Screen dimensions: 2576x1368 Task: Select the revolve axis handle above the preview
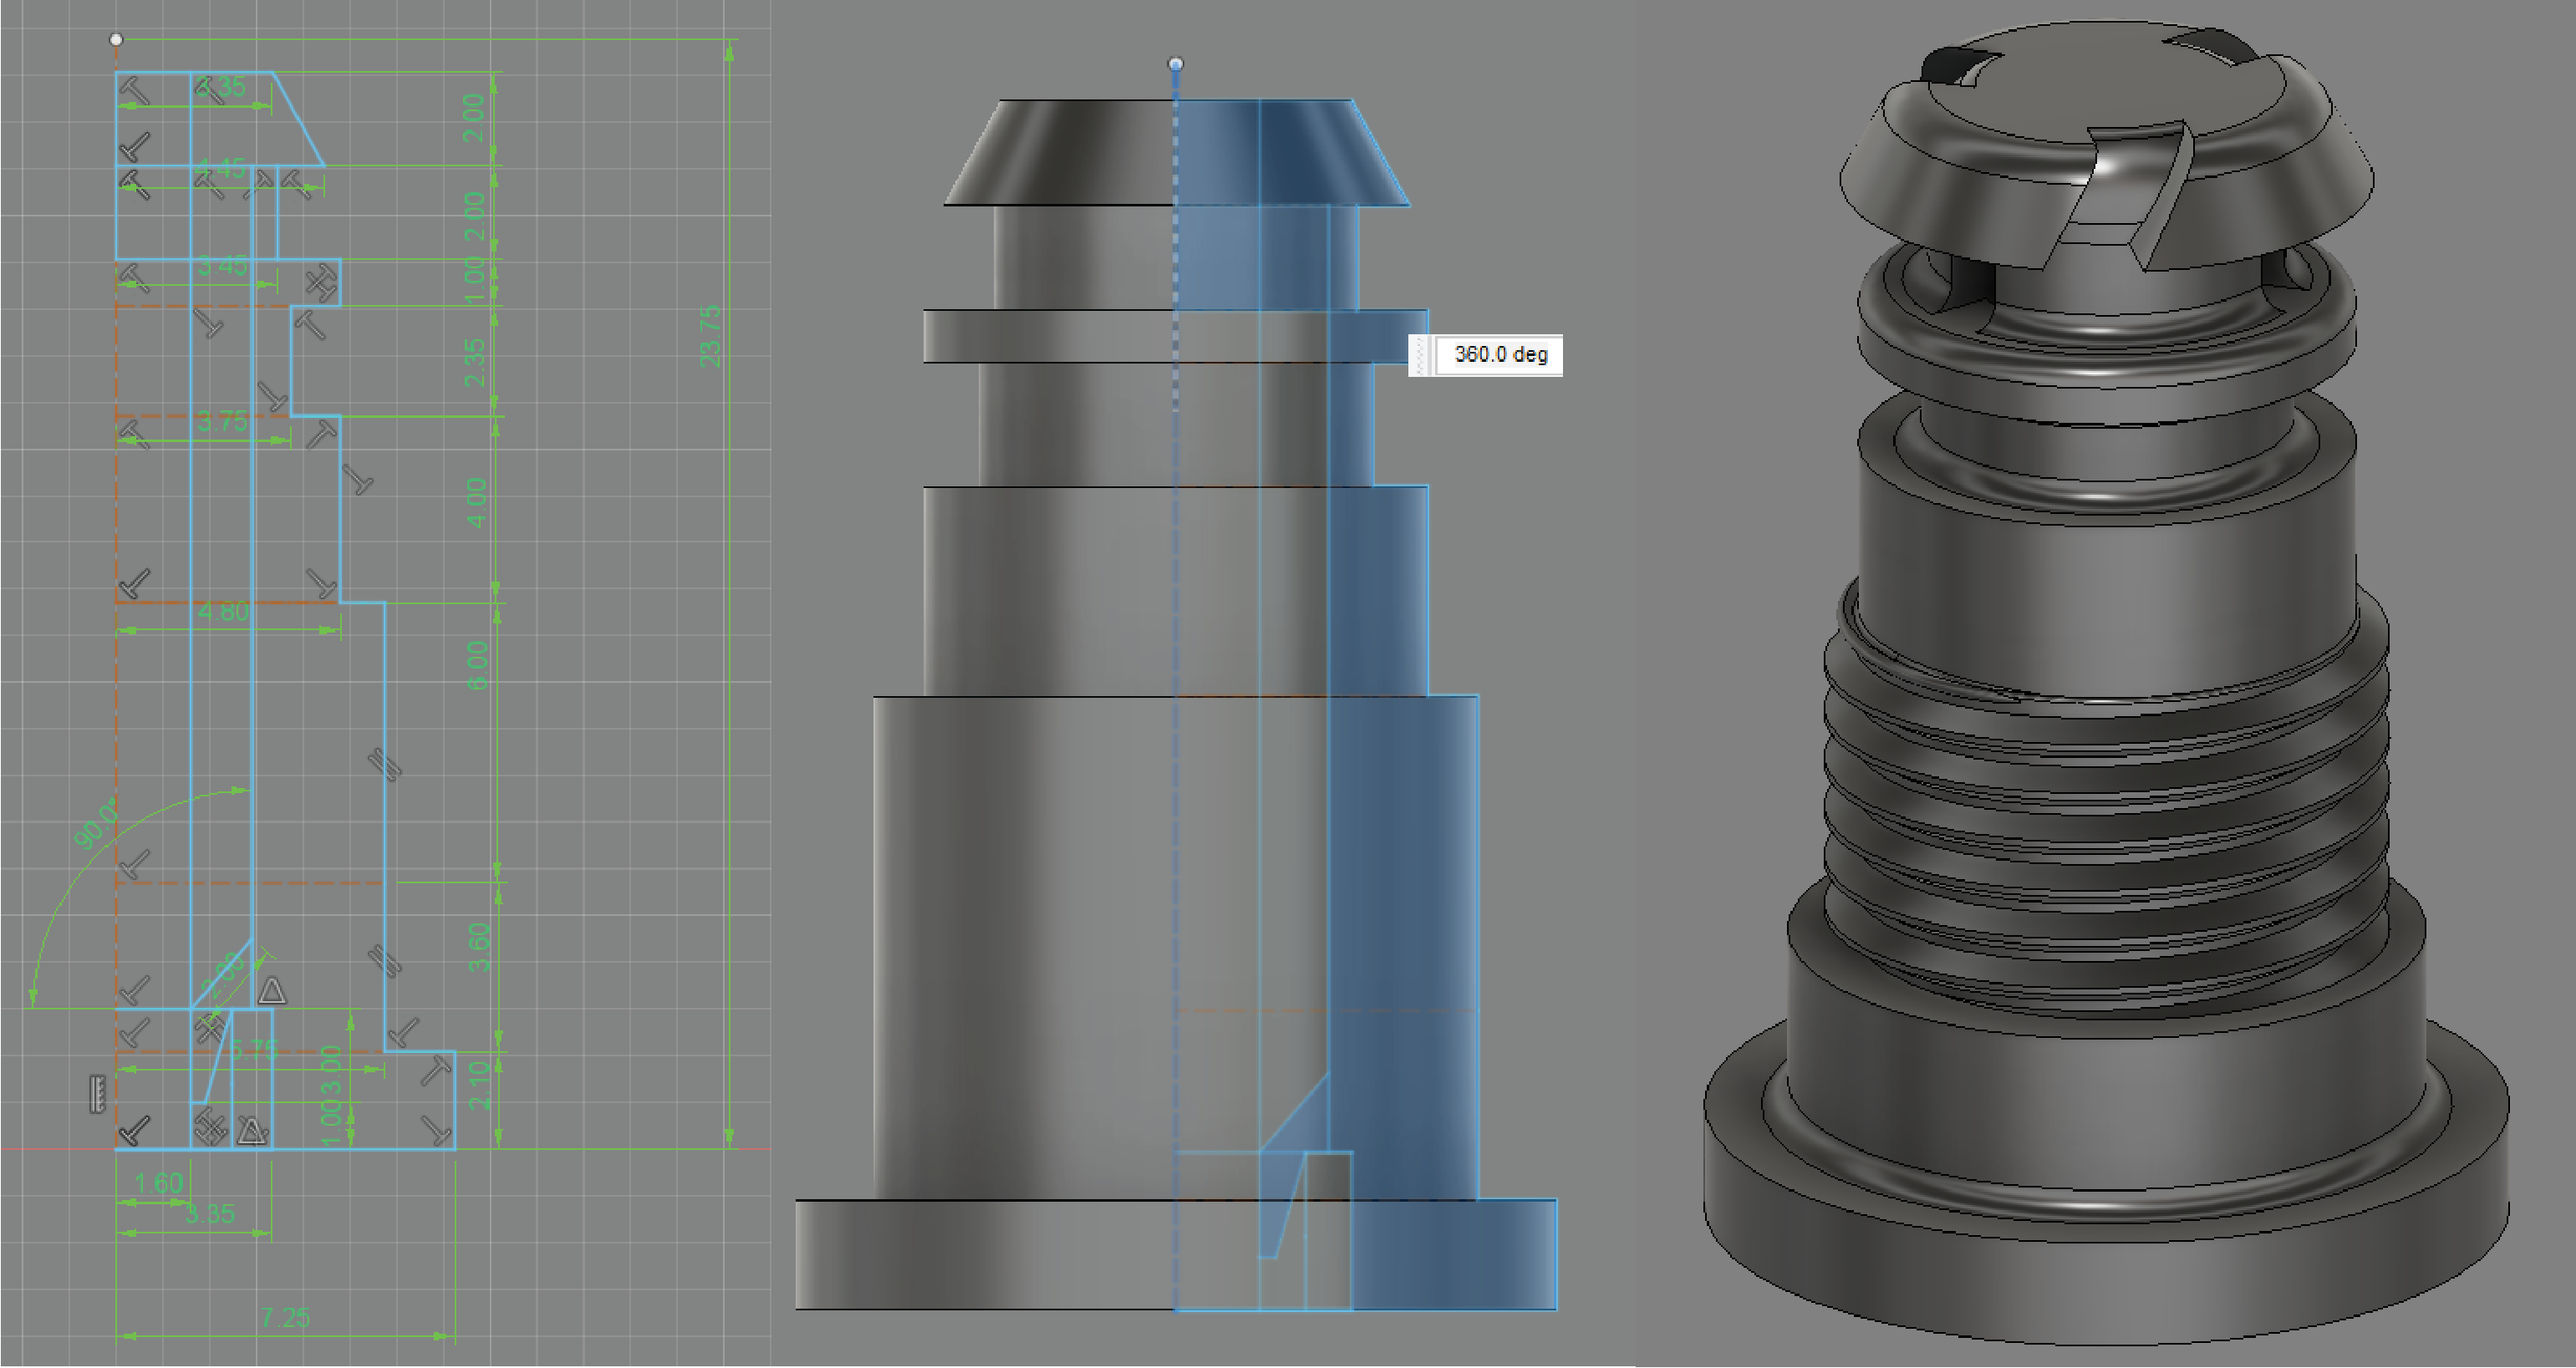[1176, 64]
